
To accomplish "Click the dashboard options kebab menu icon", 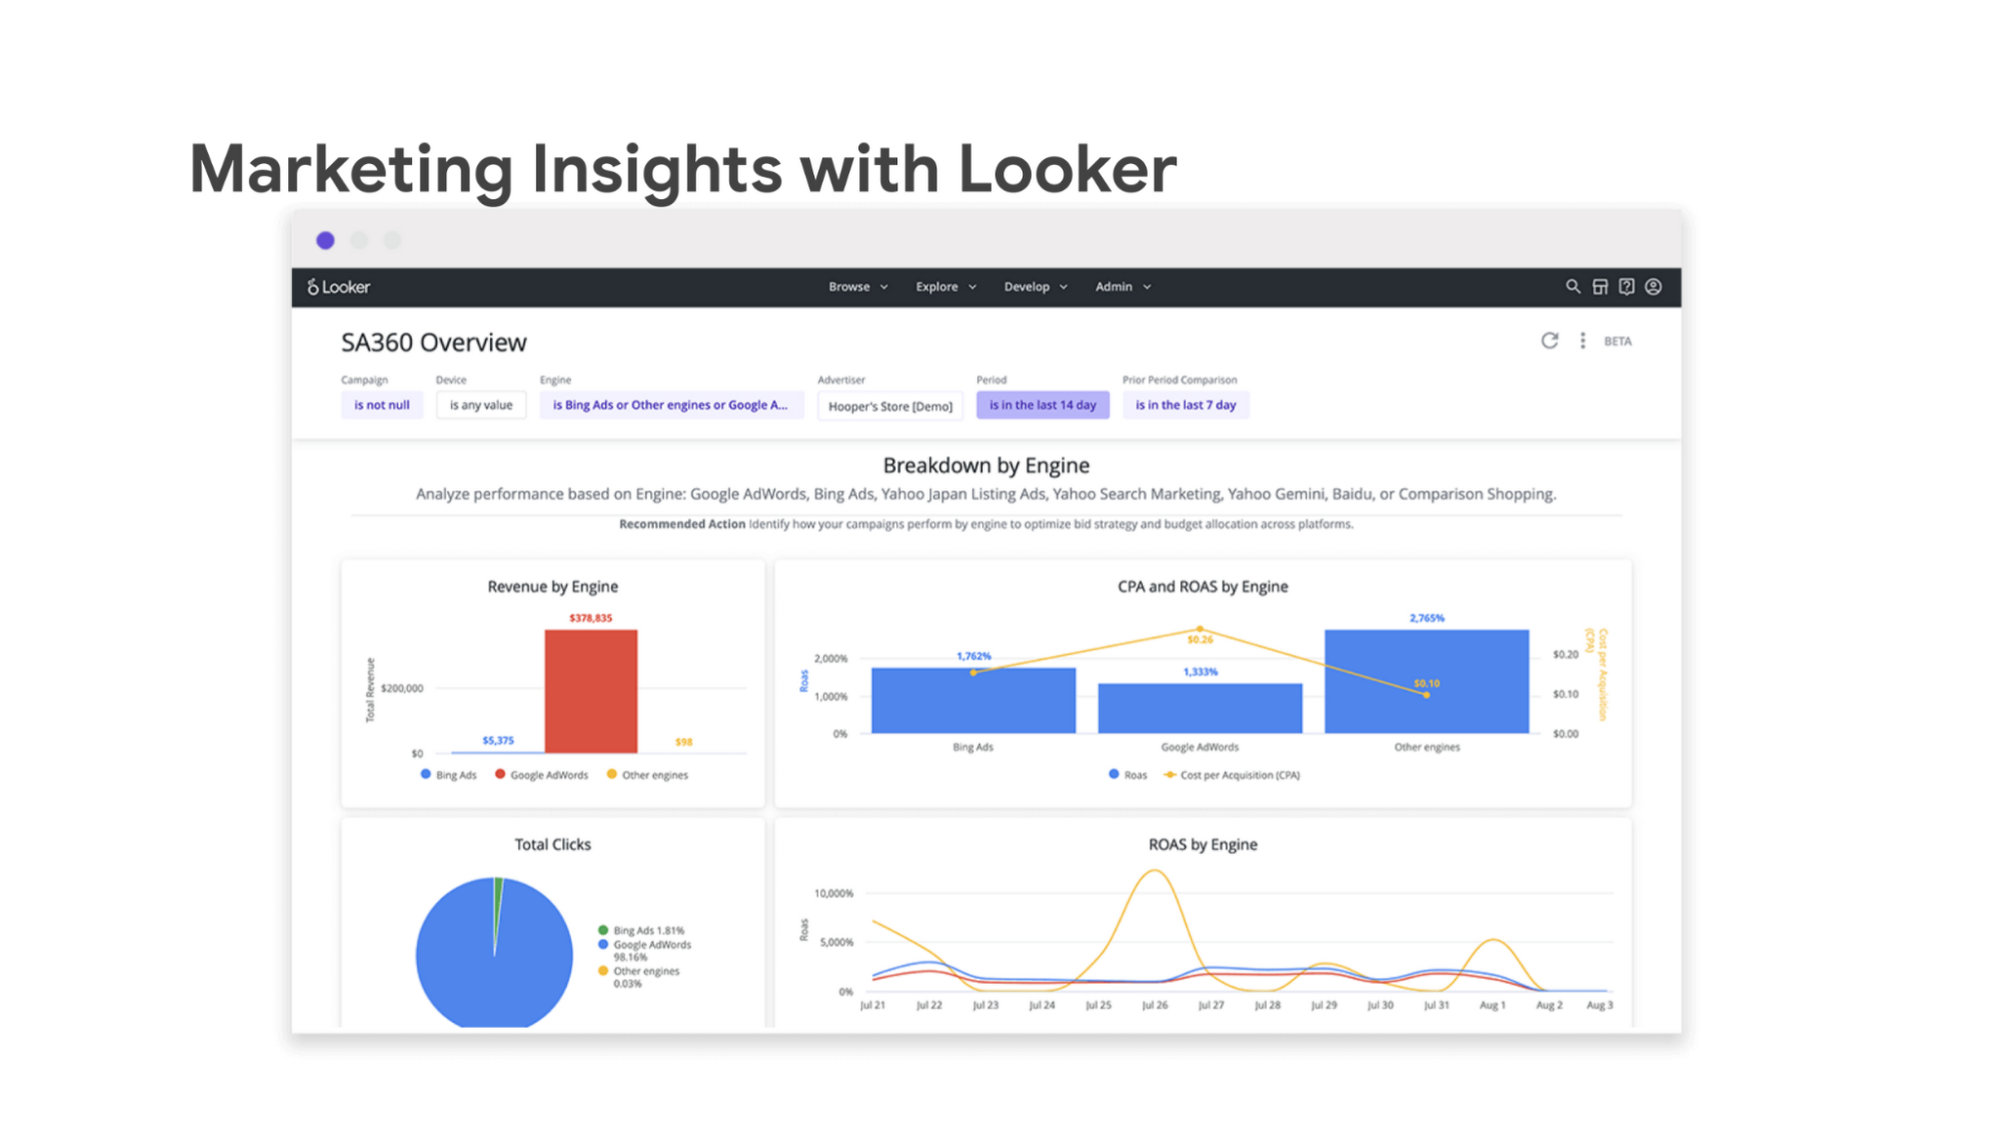I will (1582, 341).
